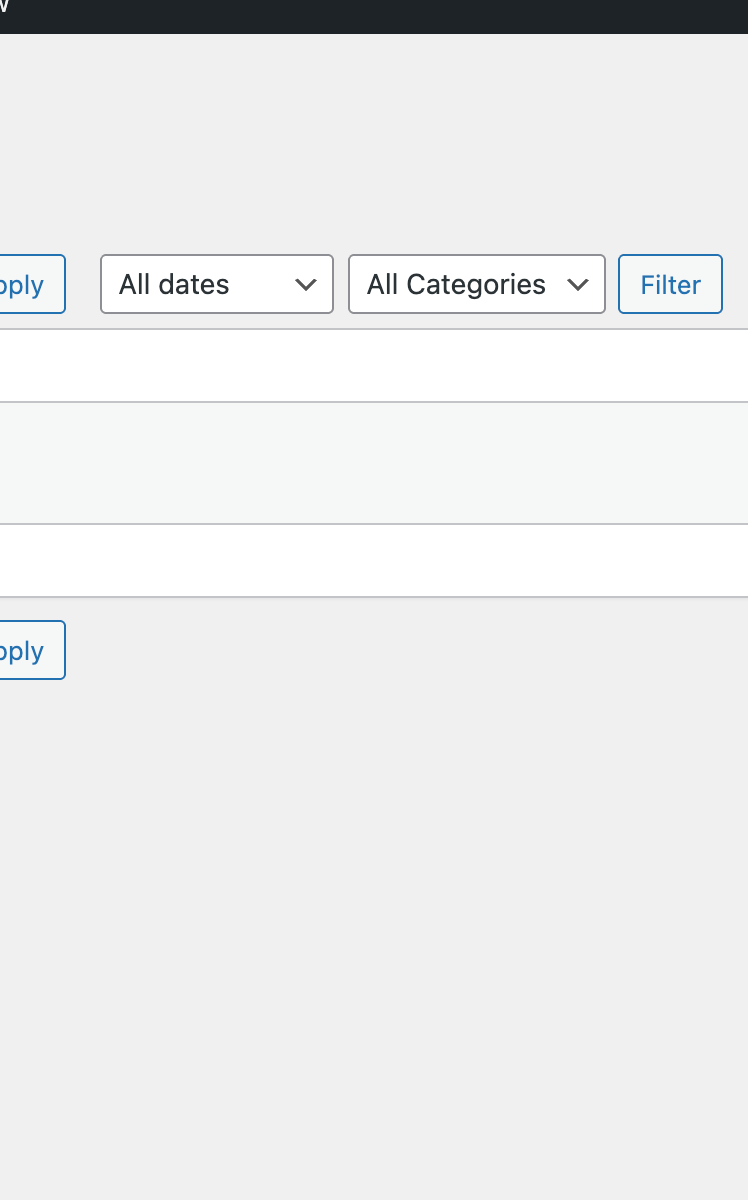Viewport: 748px width, 1200px height.
Task: Click the space right of the Filter button
Action: (736, 285)
